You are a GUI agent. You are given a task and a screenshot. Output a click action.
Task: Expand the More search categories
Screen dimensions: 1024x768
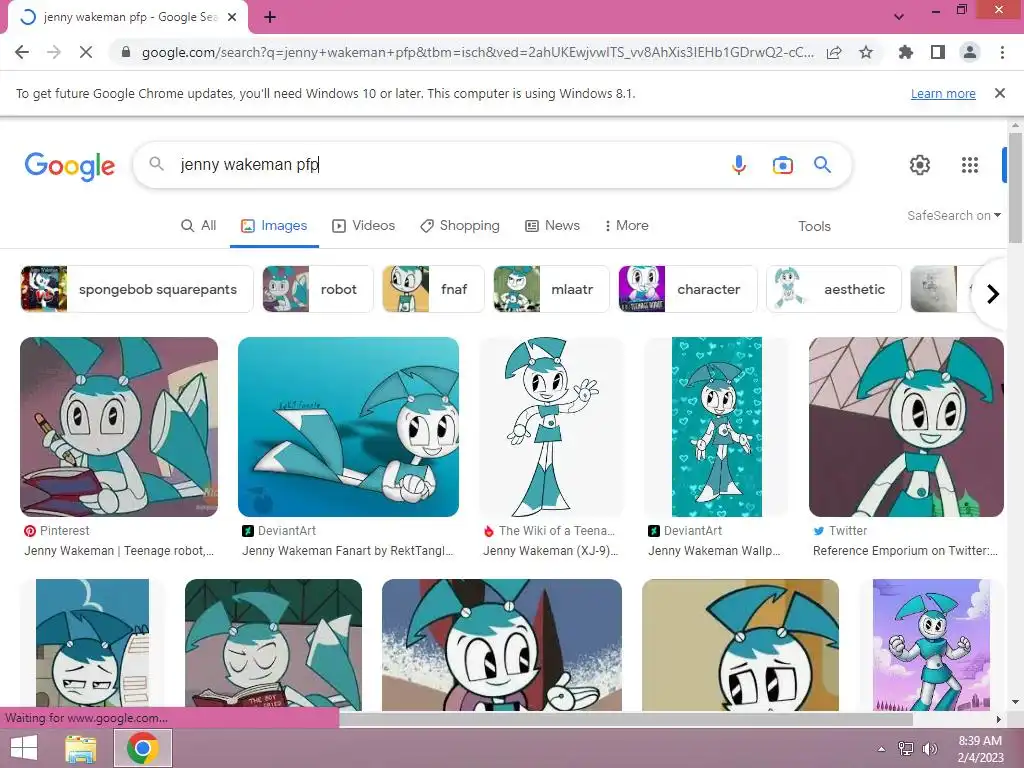[x=626, y=225]
